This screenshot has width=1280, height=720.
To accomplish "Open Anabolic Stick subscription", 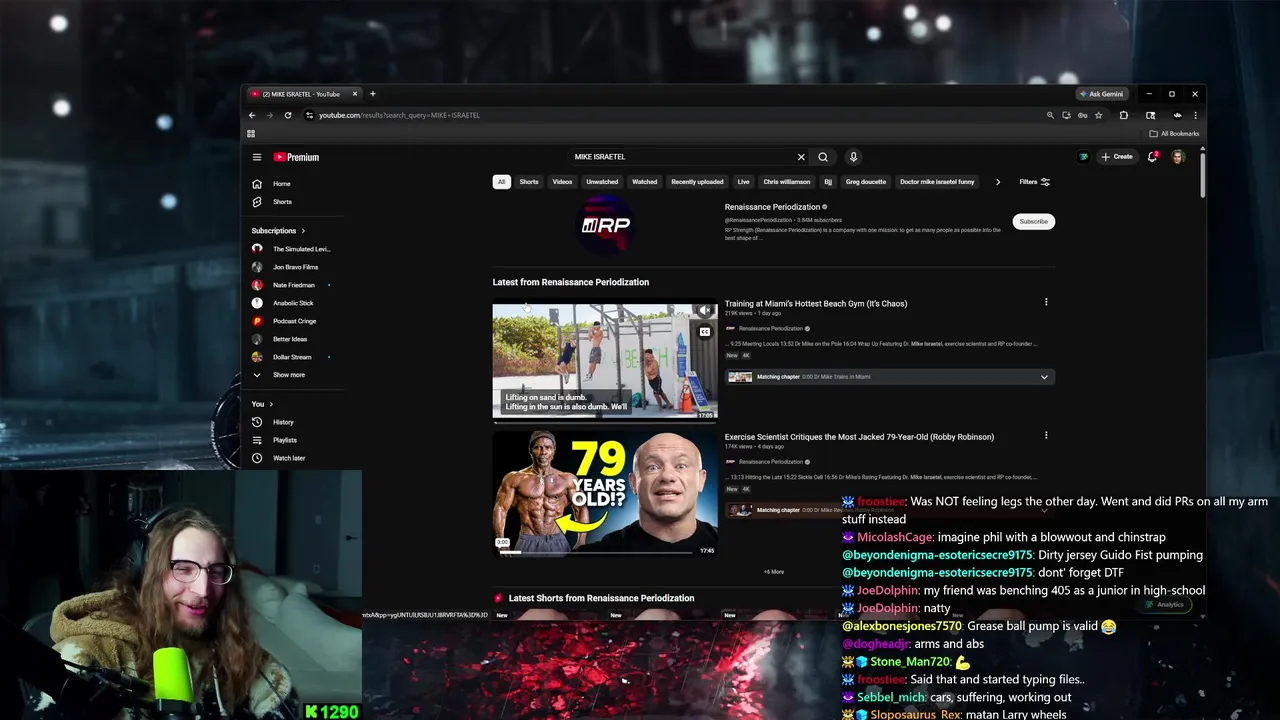I will 293,303.
